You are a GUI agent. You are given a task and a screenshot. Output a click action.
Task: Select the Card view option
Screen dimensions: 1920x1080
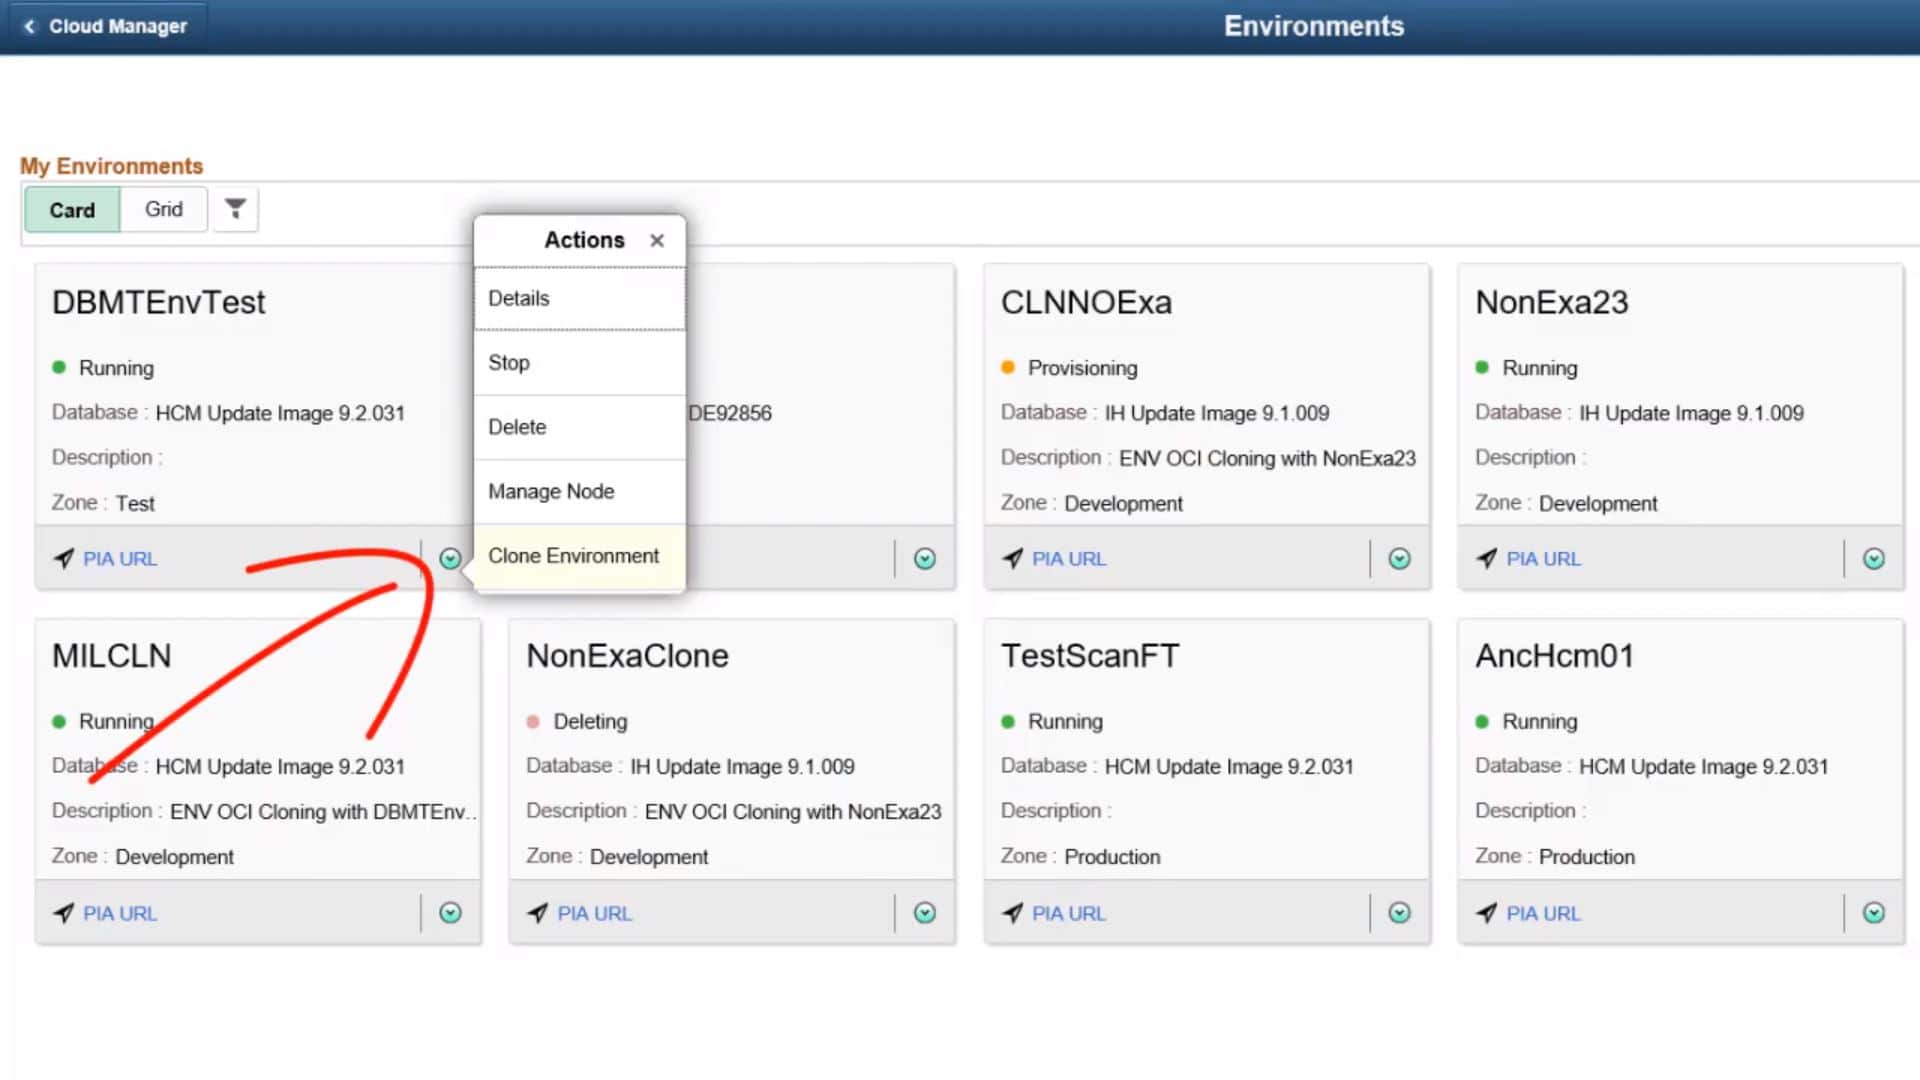click(x=71, y=209)
